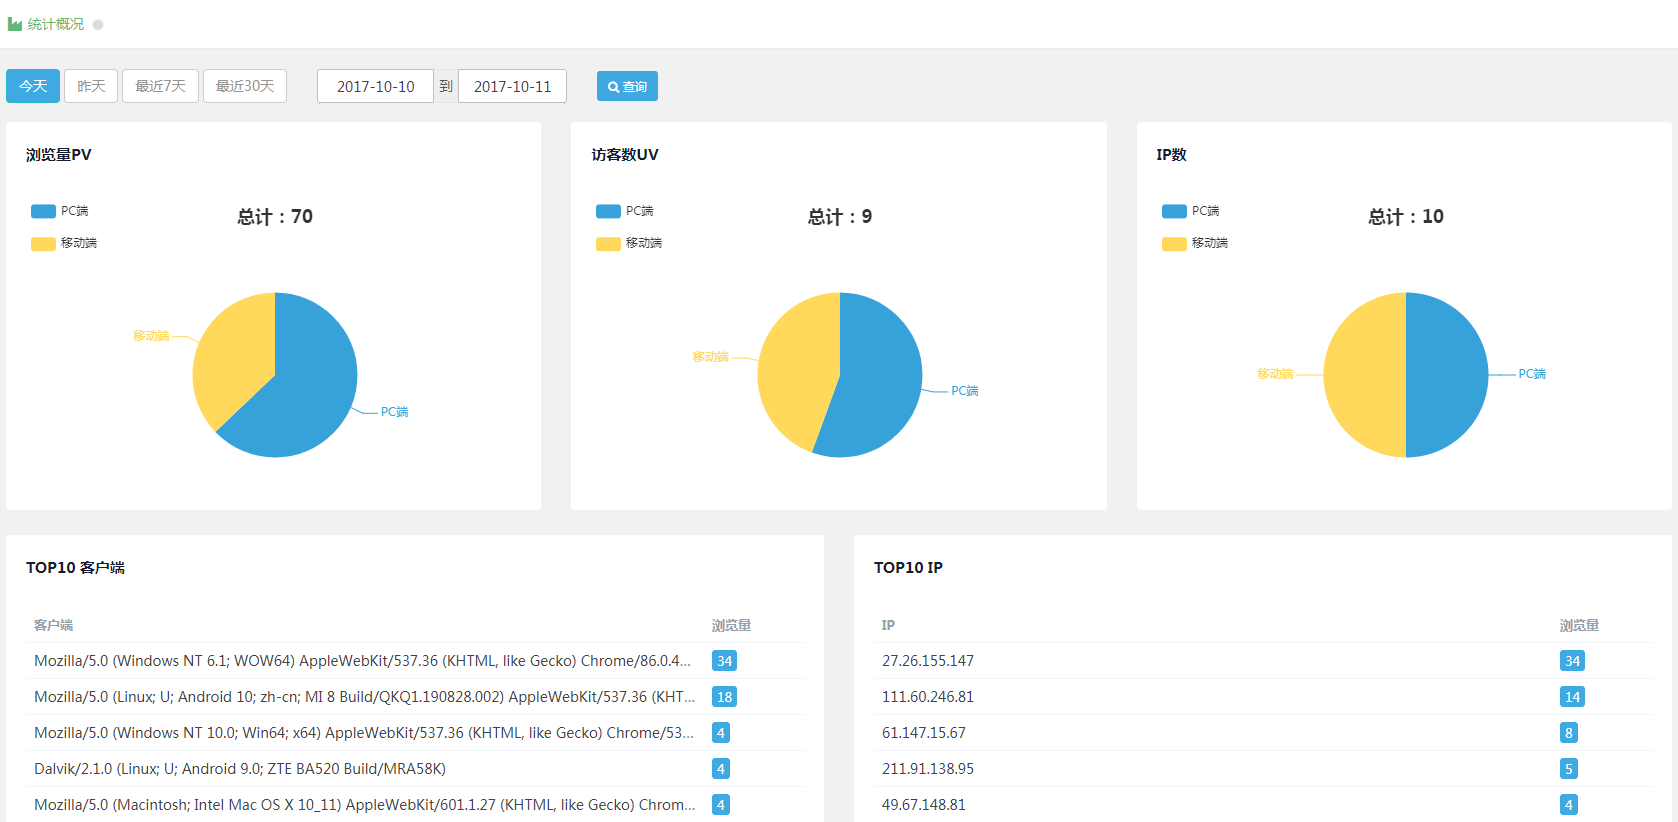Toggle 移动端 legend in 浏览量PV chart
This screenshot has width=1678, height=822.
point(63,243)
